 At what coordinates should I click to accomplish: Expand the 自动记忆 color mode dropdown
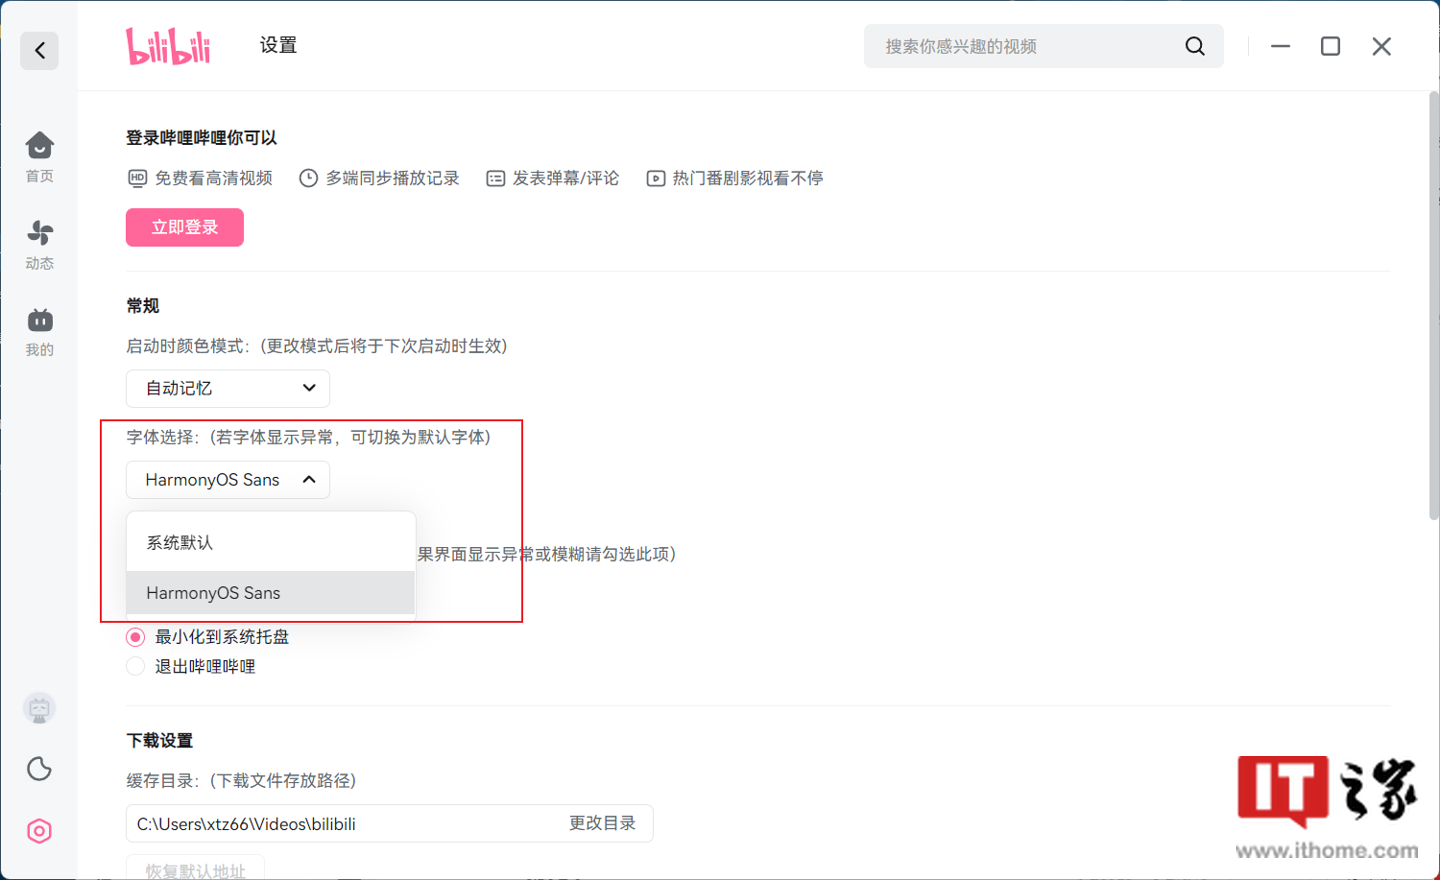click(x=228, y=388)
